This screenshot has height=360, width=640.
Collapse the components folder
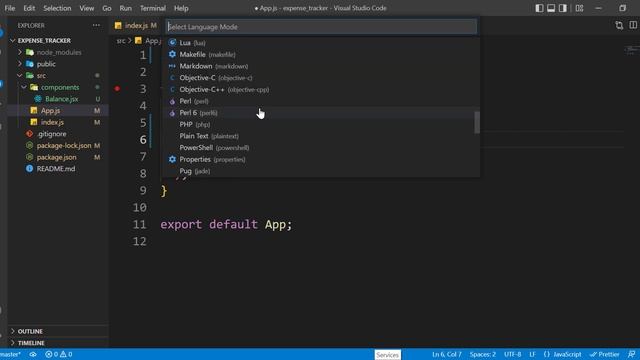[x=60, y=87]
